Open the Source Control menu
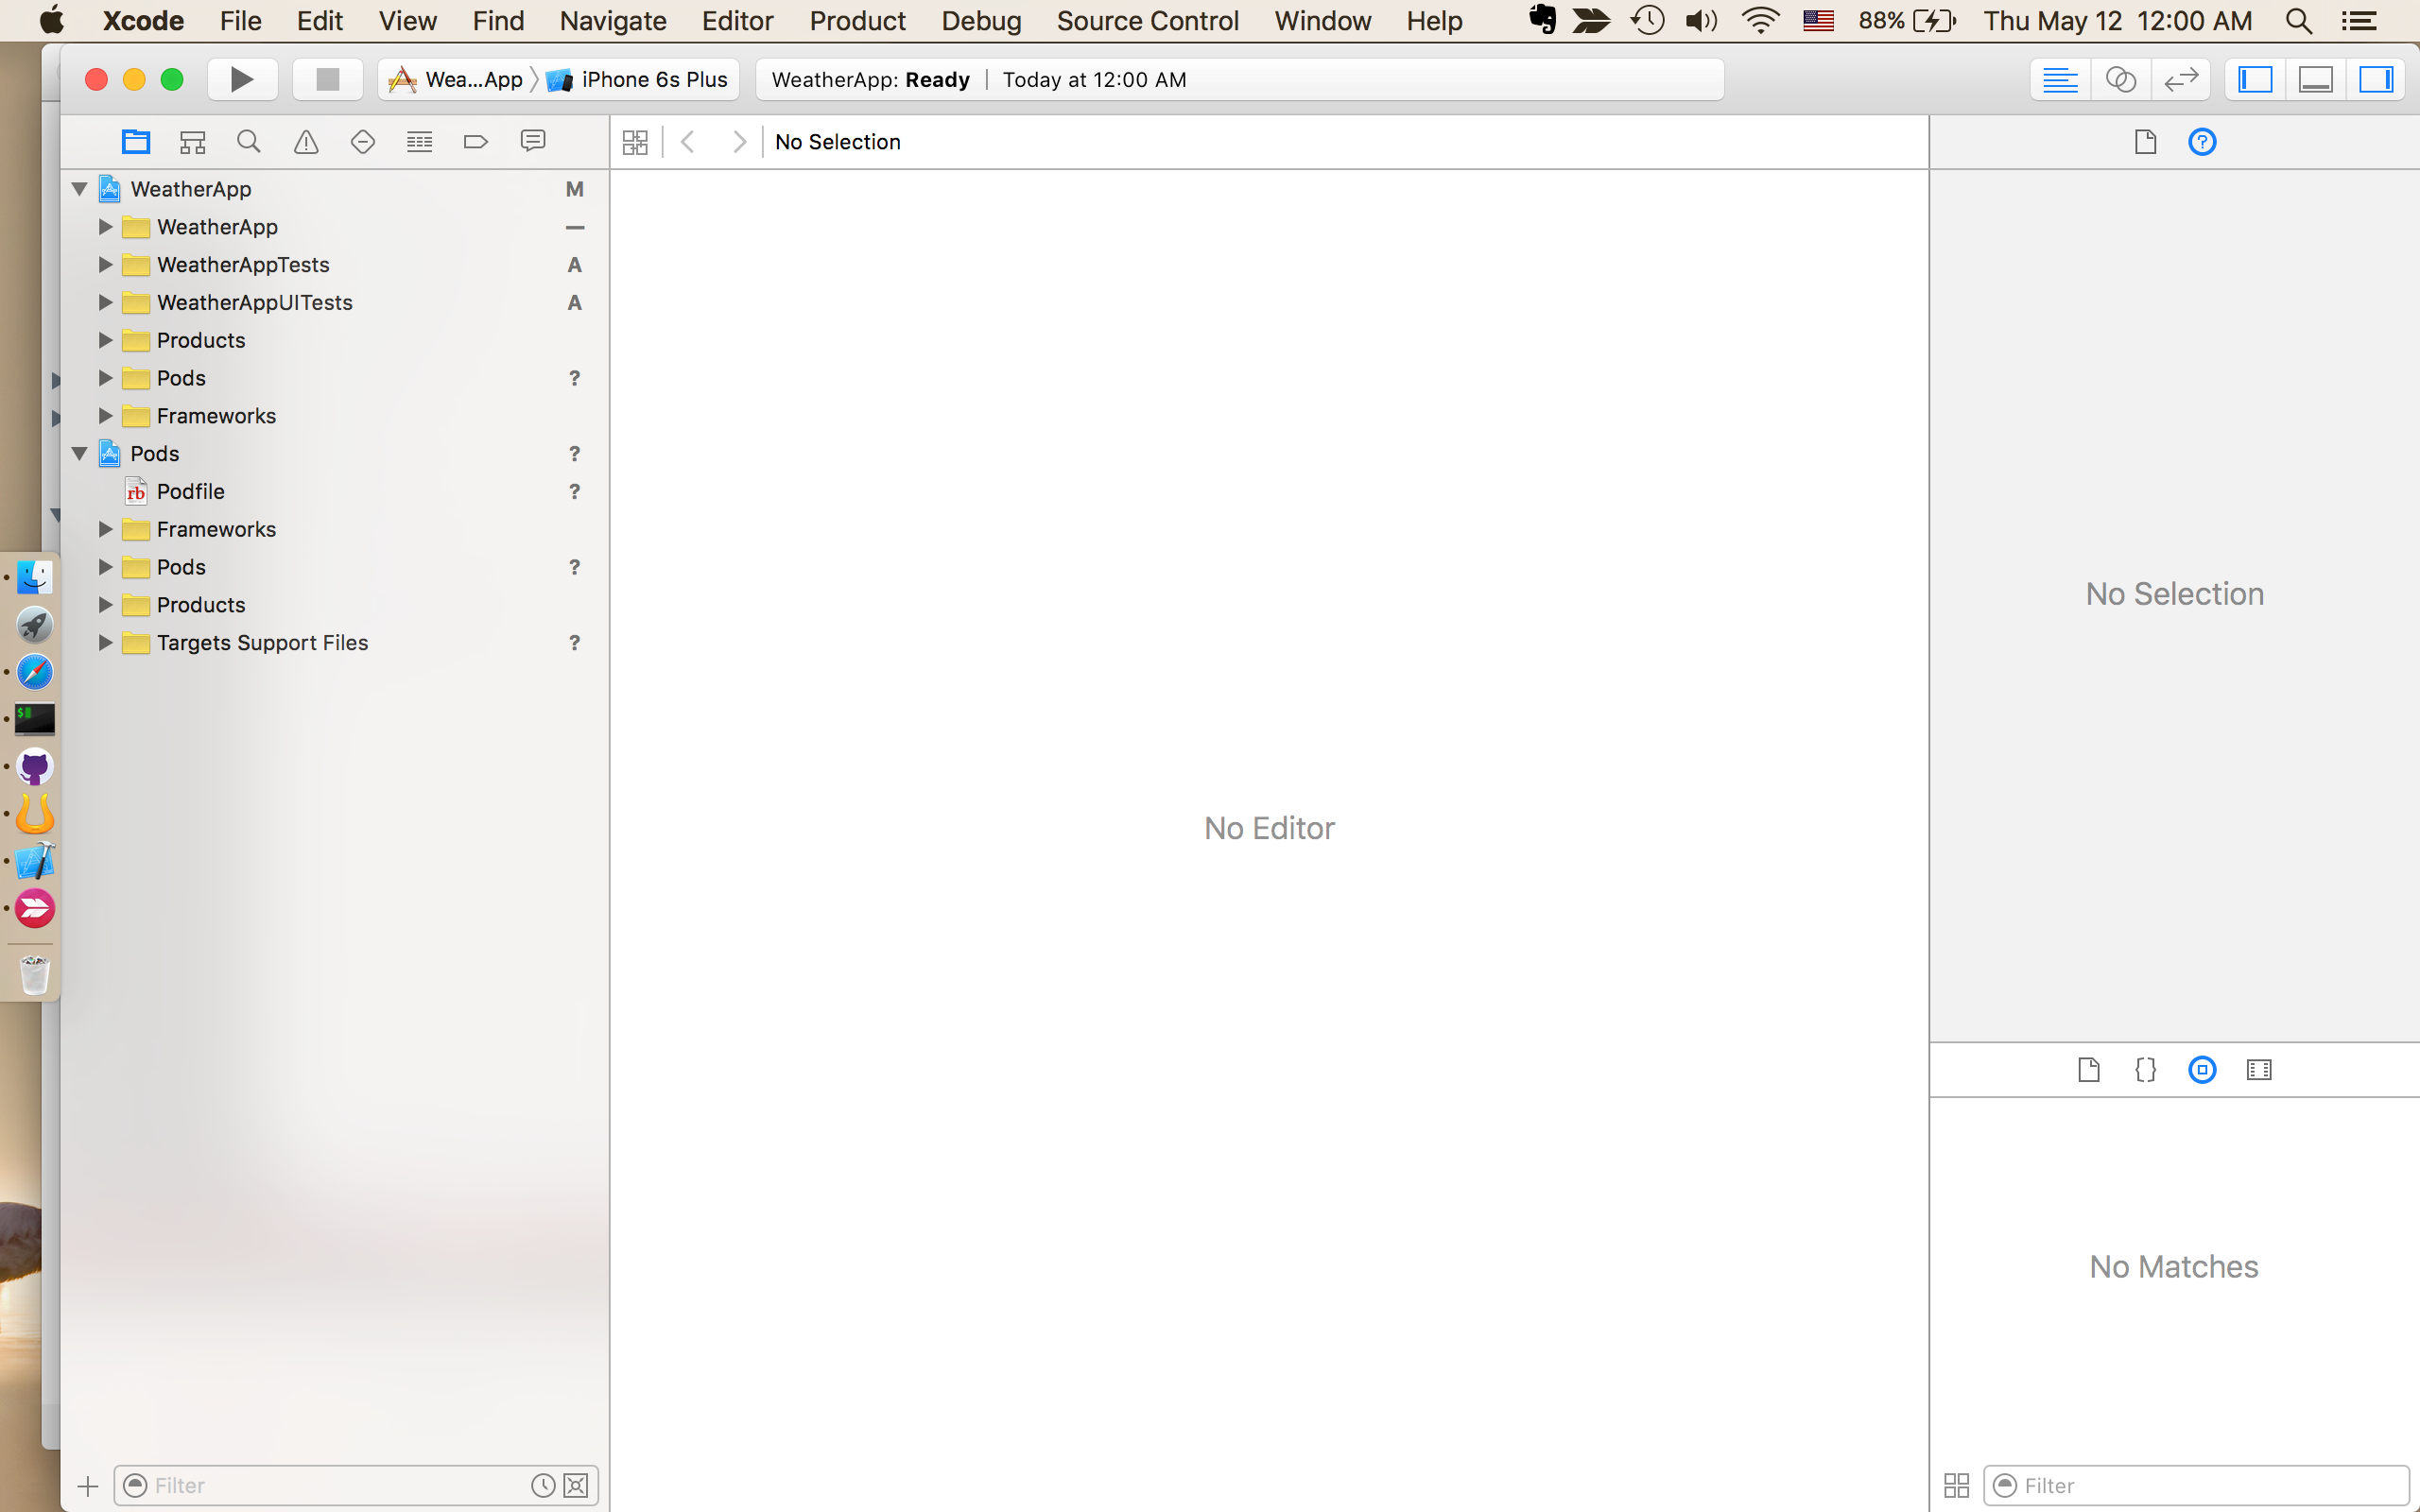This screenshot has height=1512, width=2420. [1147, 21]
